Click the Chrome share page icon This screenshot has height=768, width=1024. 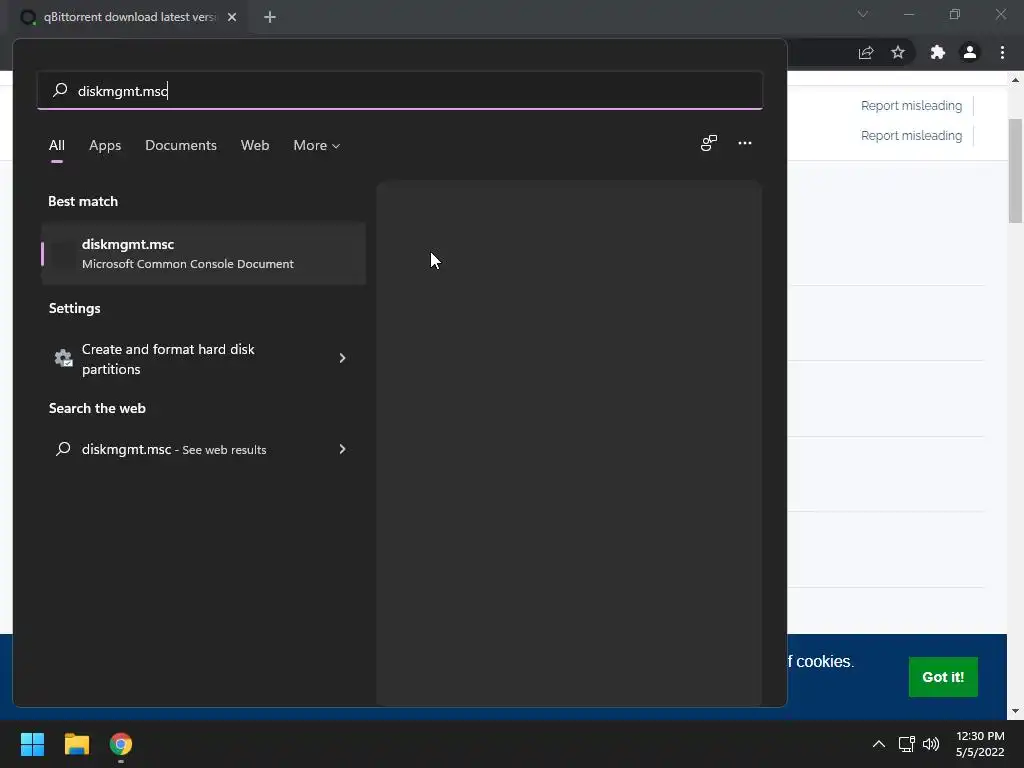[866, 52]
